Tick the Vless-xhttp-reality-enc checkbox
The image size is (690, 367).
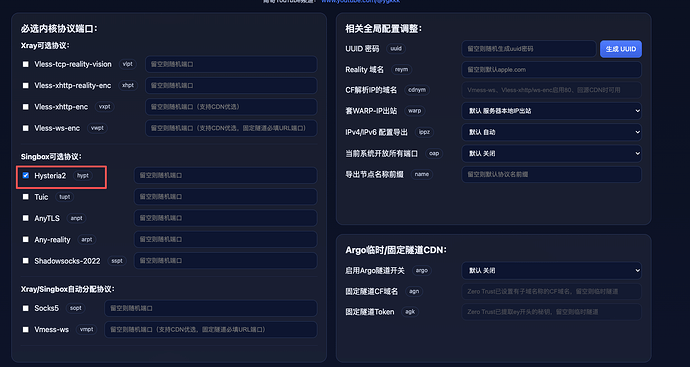click(x=26, y=85)
